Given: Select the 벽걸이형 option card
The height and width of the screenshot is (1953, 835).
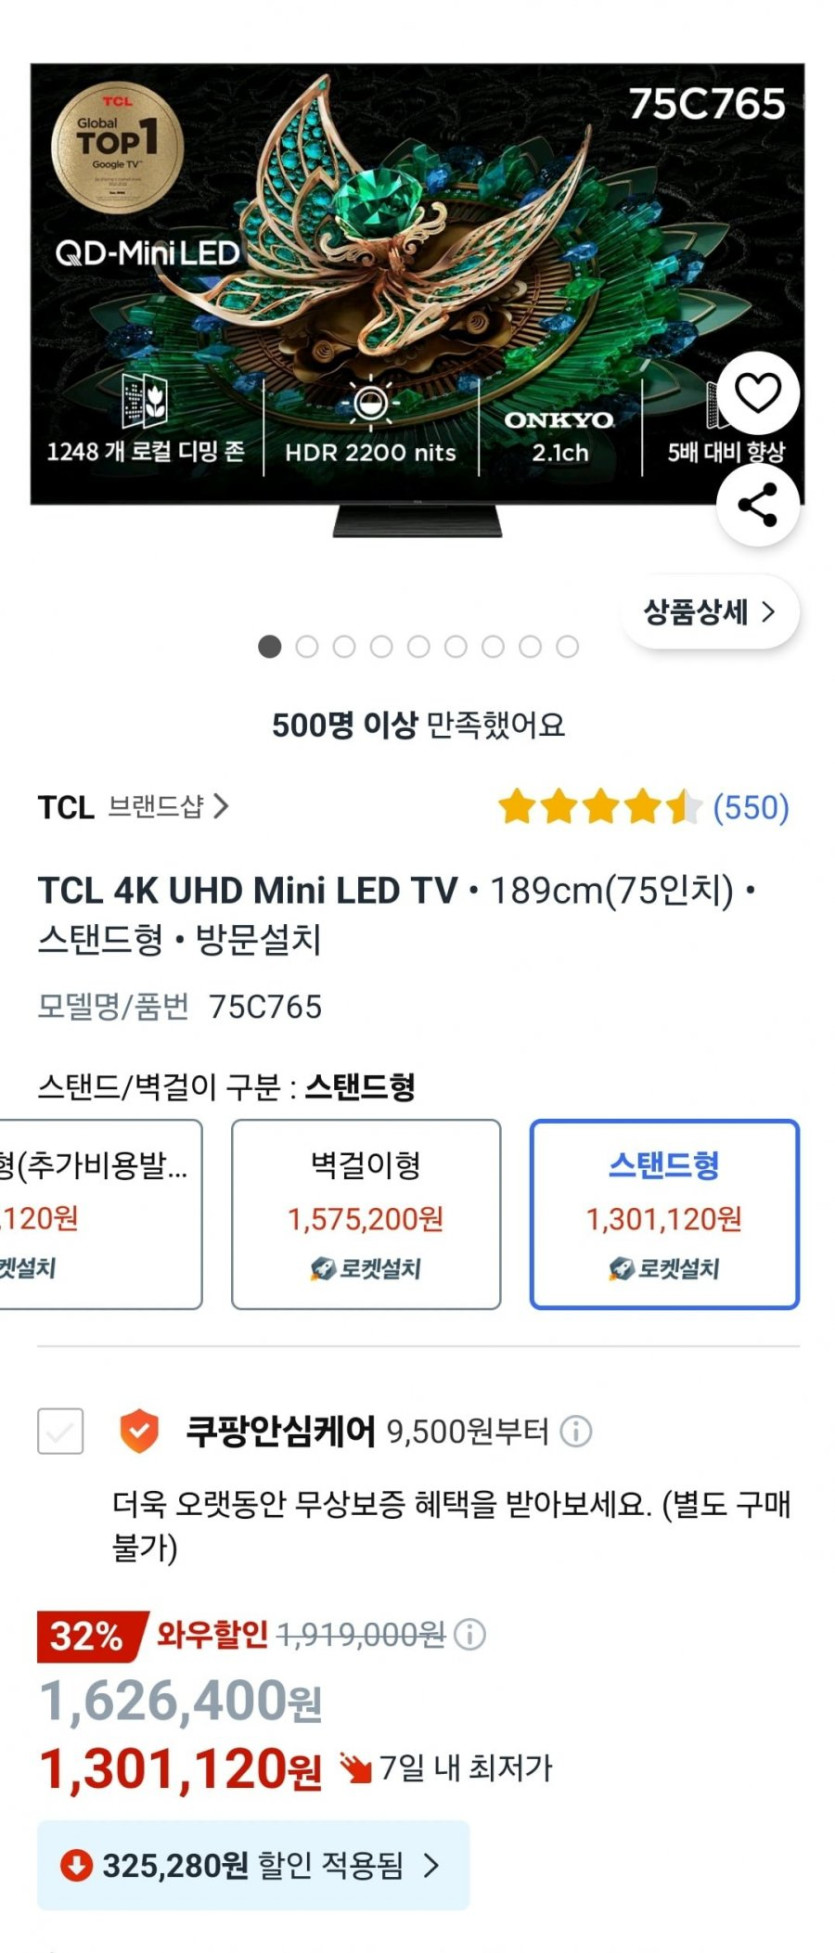Looking at the screenshot, I should coord(366,1214).
